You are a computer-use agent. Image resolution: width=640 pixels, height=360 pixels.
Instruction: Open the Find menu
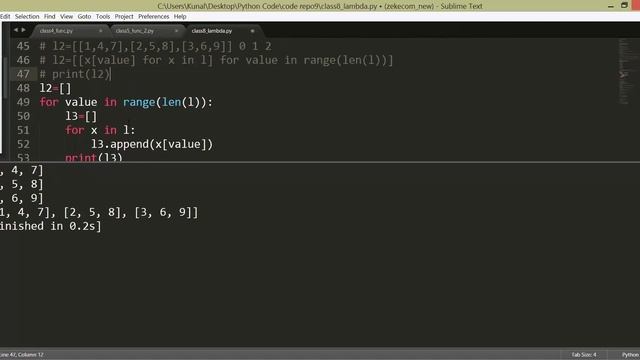tap(49, 17)
